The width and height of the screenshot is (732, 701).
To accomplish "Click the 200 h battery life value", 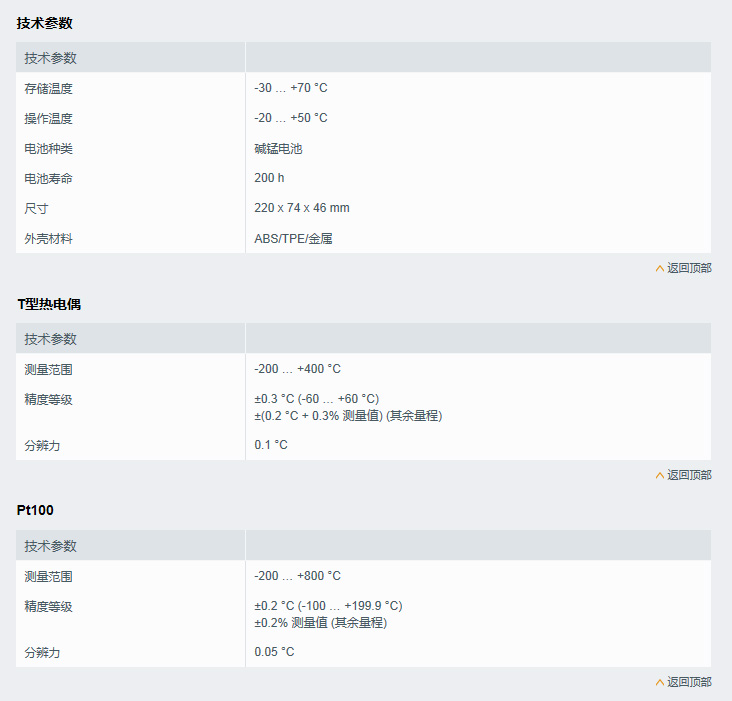I will coord(269,178).
